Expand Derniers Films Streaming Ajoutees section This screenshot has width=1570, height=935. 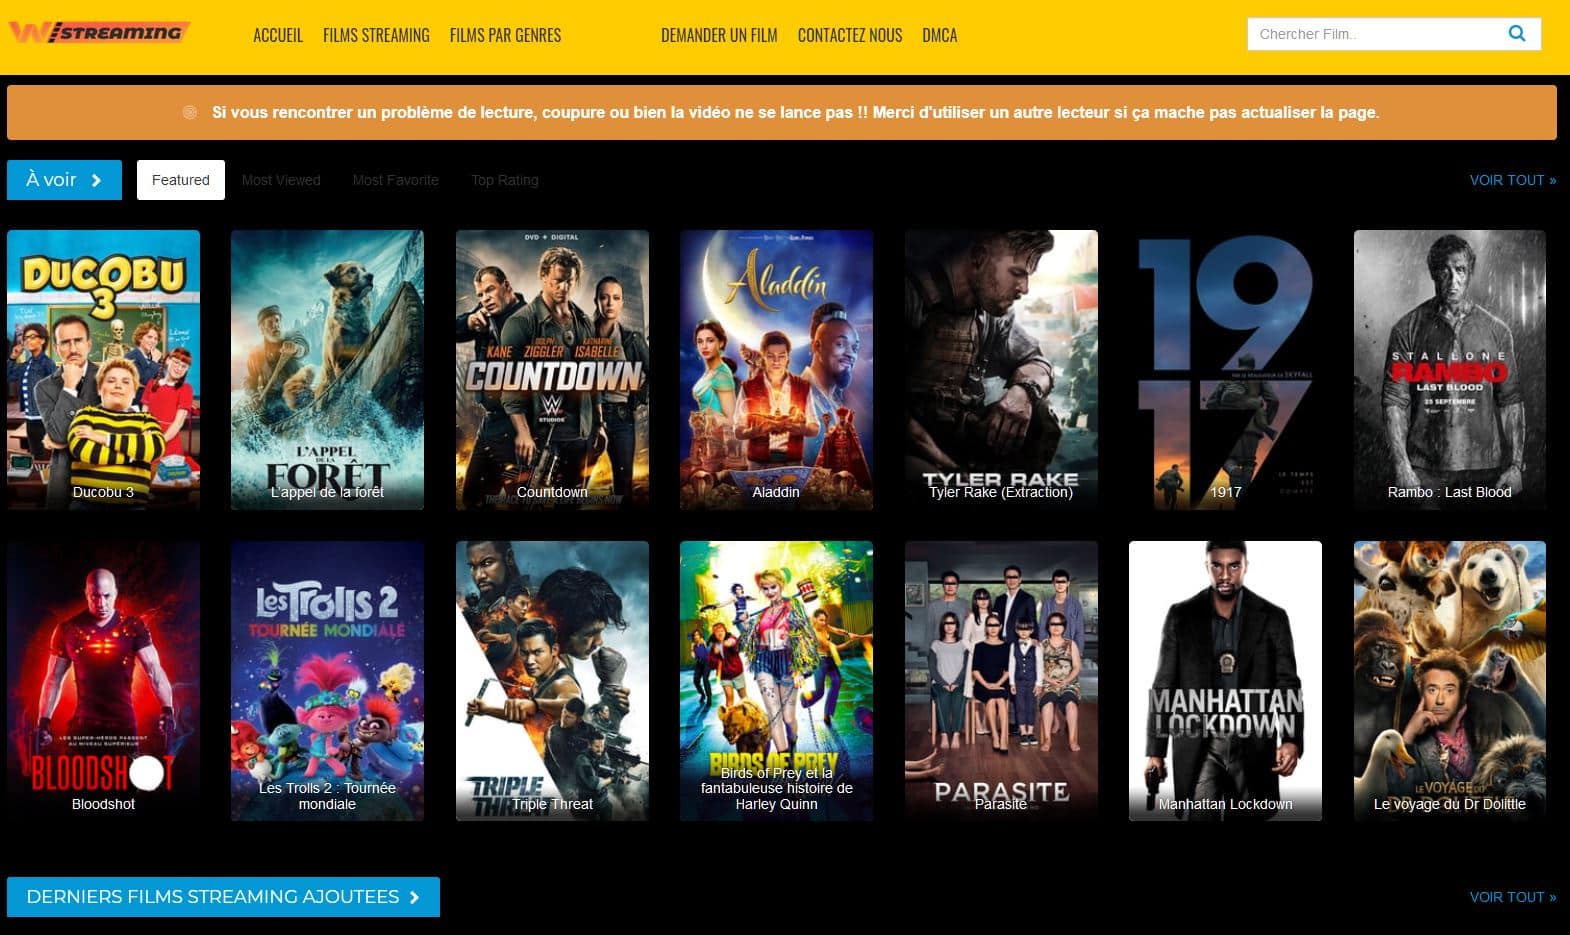(x=223, y=897)
